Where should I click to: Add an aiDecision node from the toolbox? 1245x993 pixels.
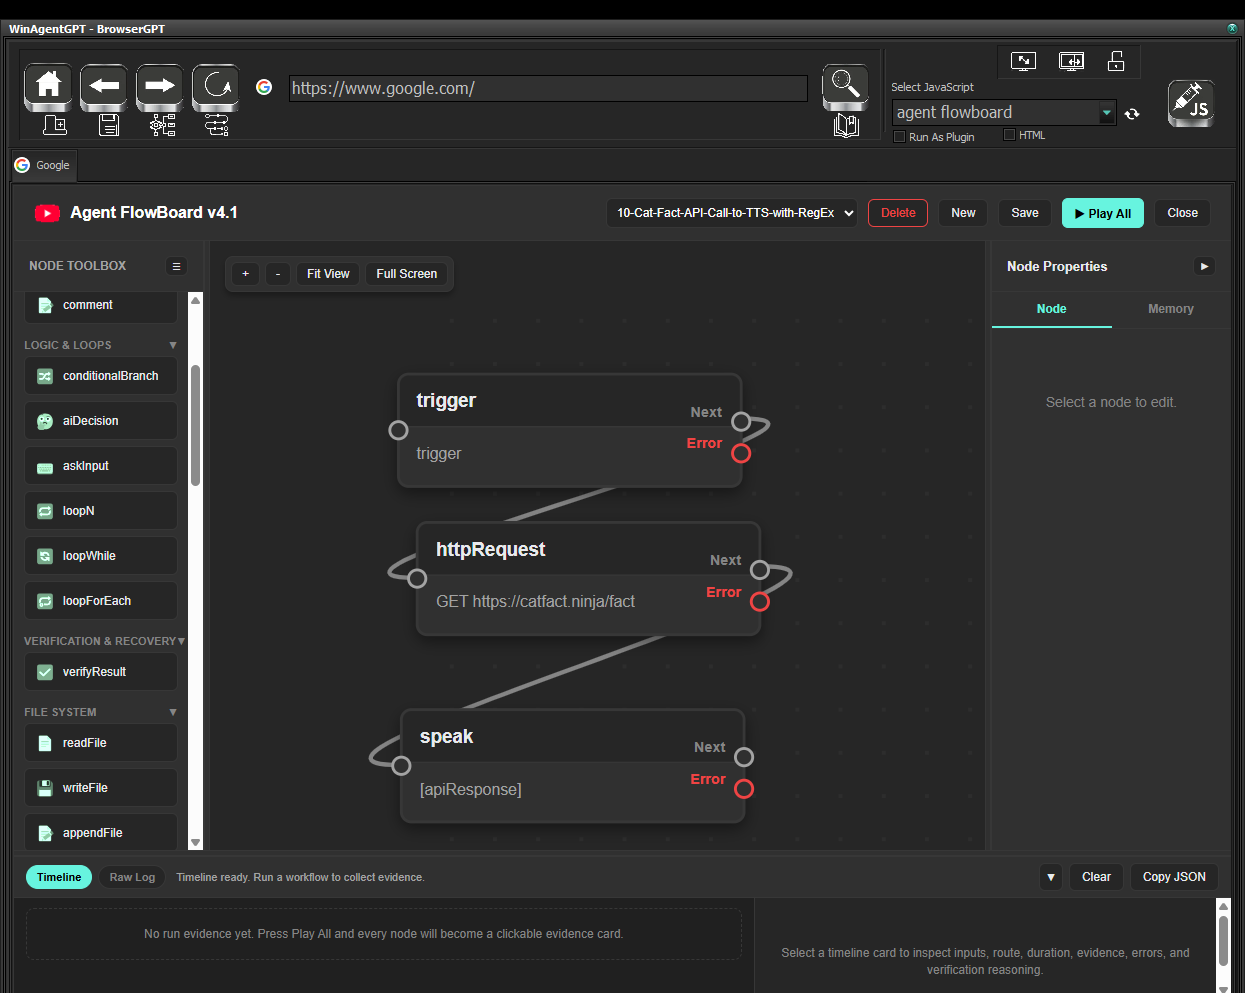[x=101, y=421]
